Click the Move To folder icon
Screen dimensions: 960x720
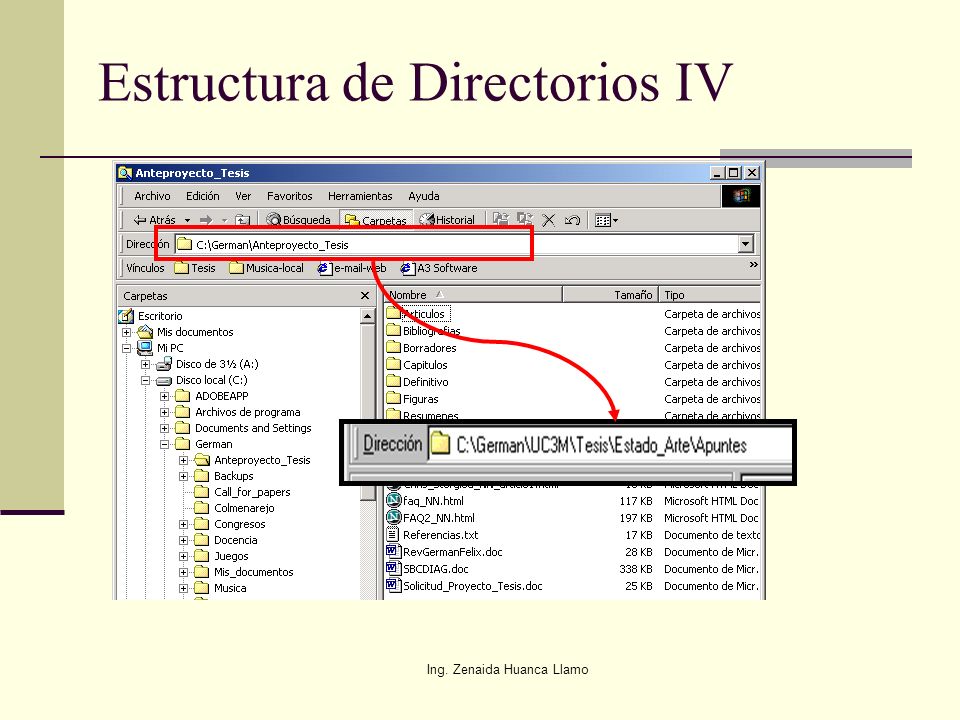point(501,219)
